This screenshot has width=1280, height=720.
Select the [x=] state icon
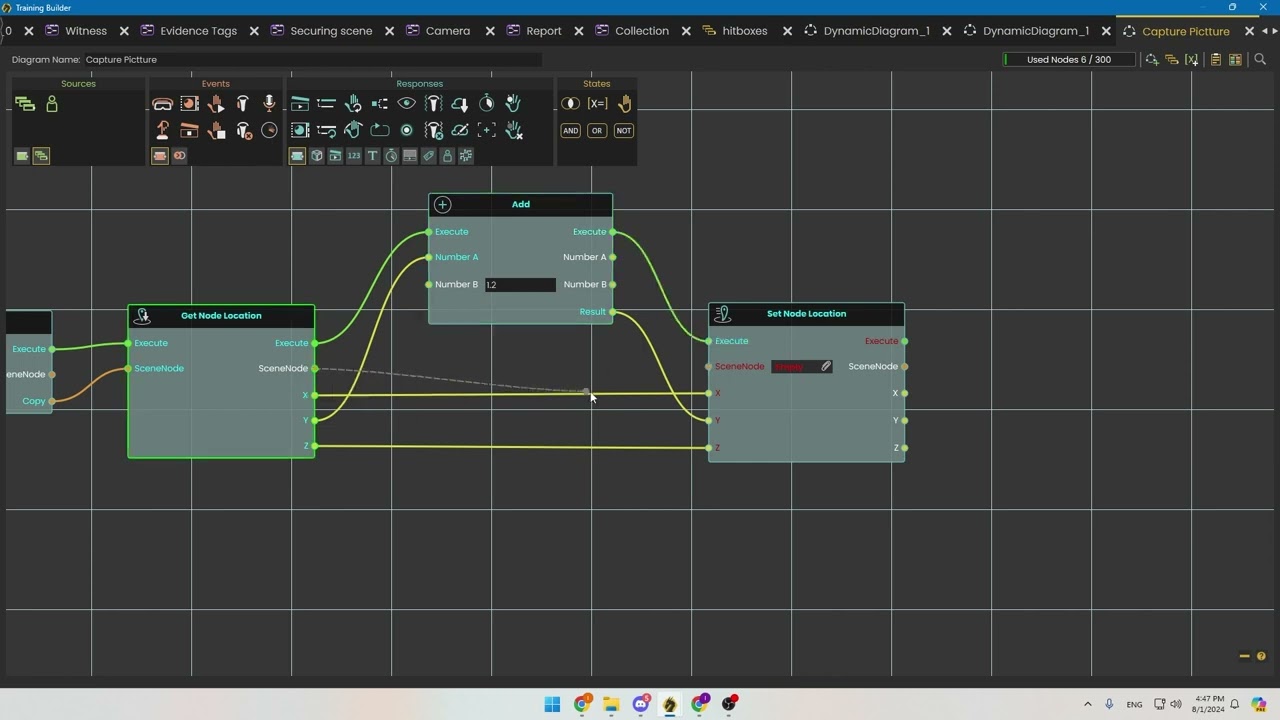coord(597,104)
